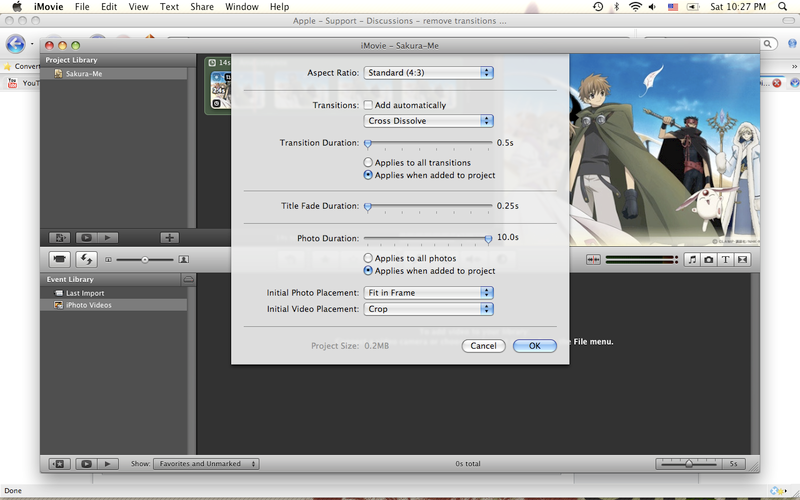Open the Music and Sound Effects browser
Screen dimensions: 800x500
692,260
